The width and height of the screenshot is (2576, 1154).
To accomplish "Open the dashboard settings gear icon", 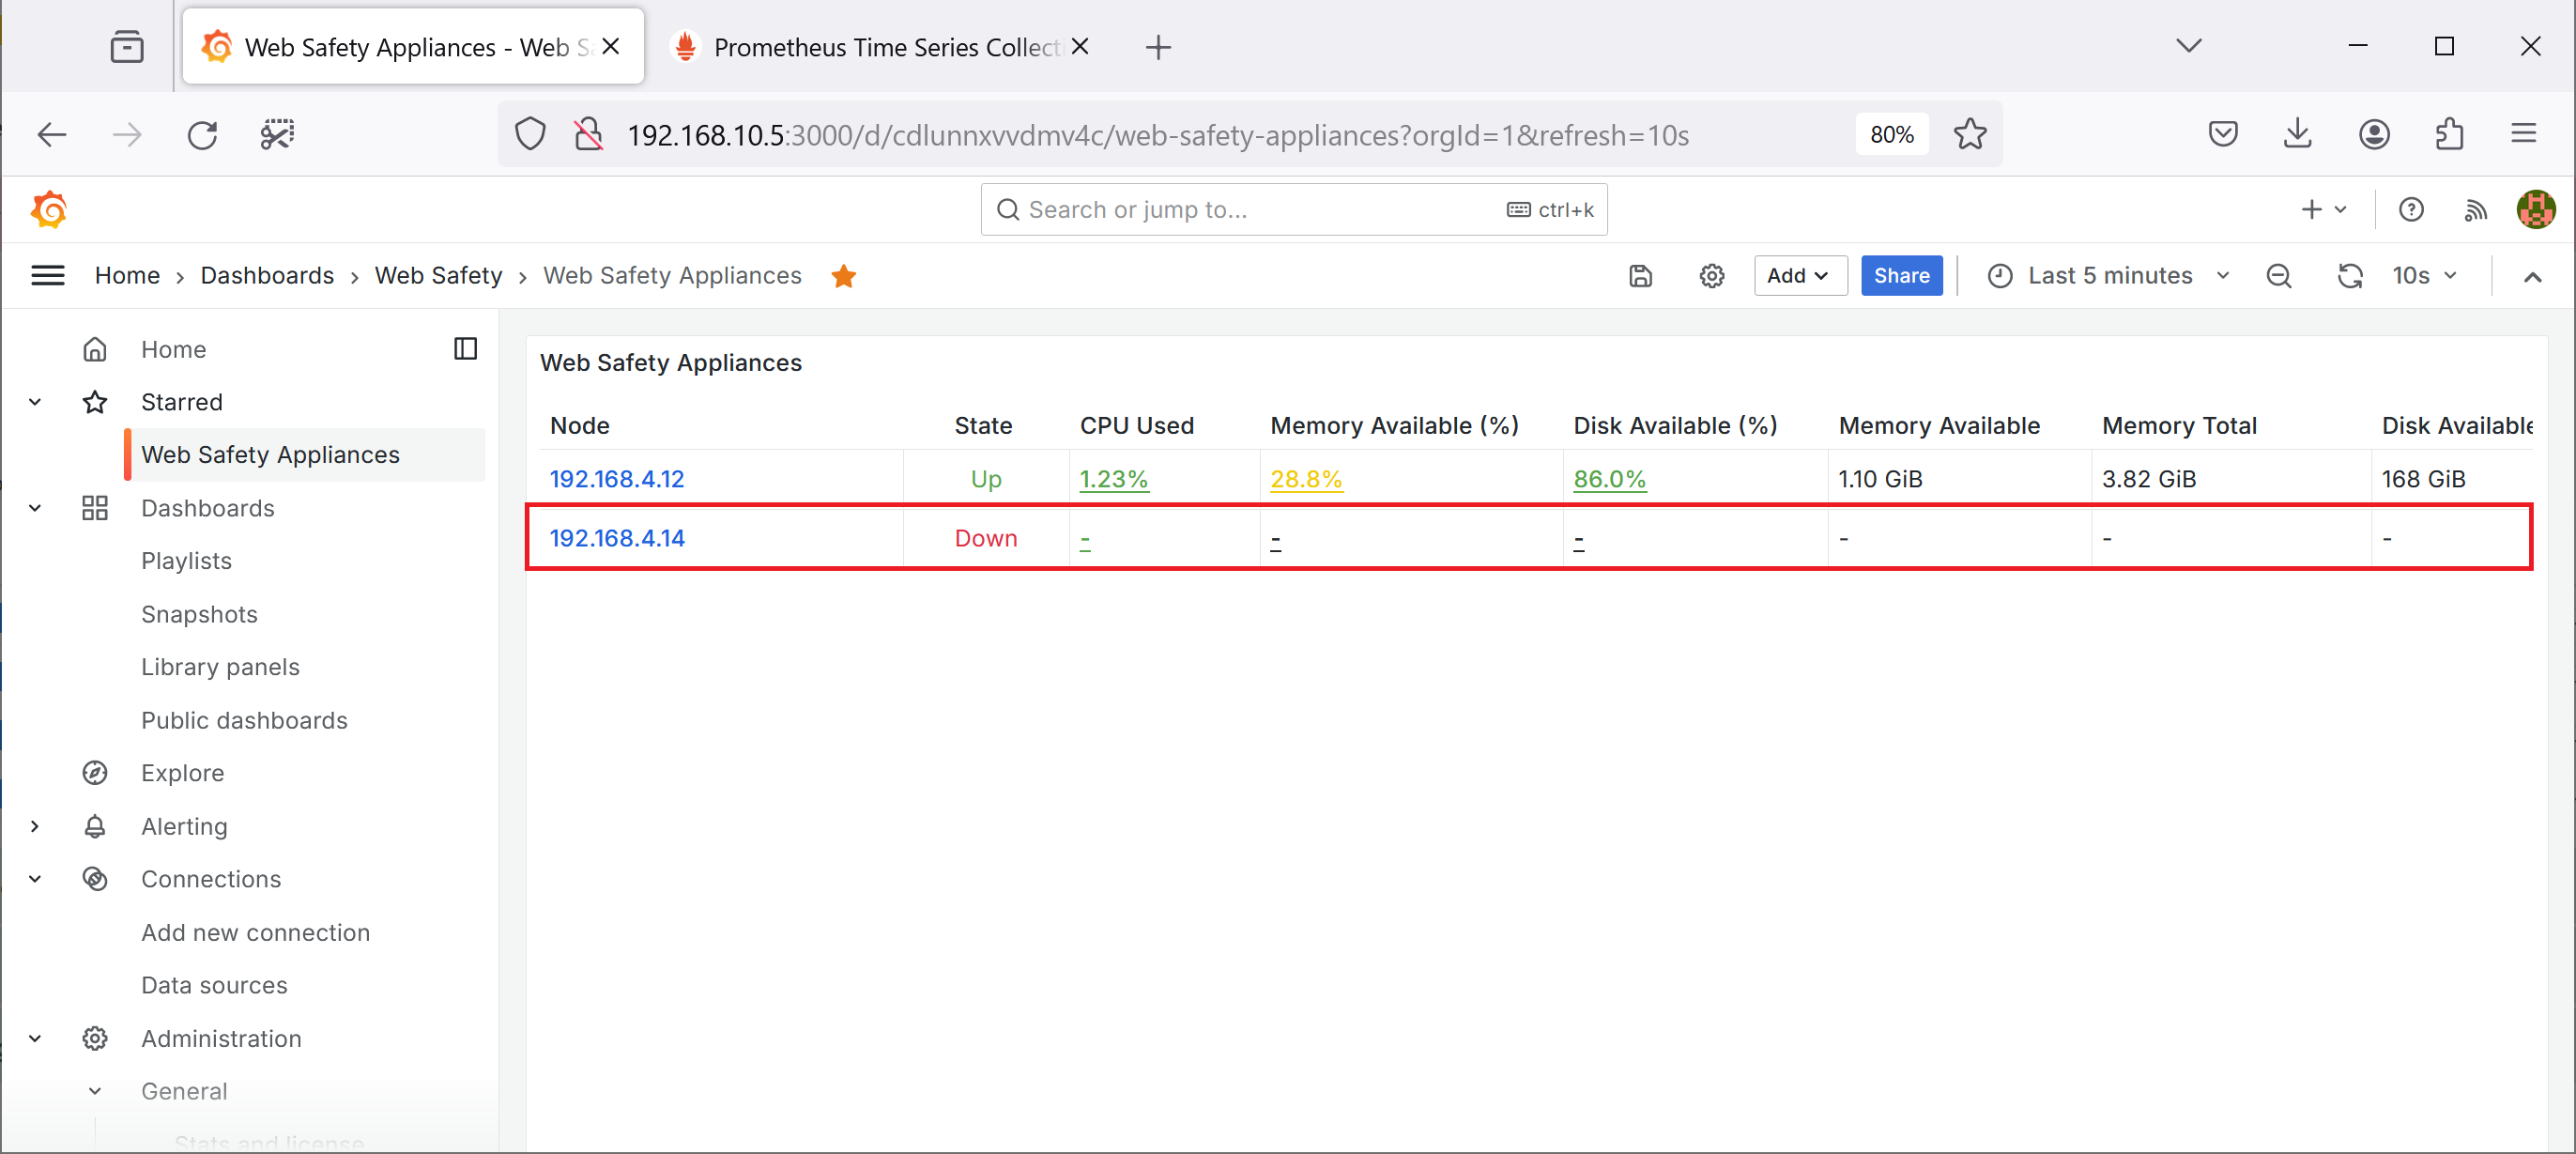I will point(1713,274).
